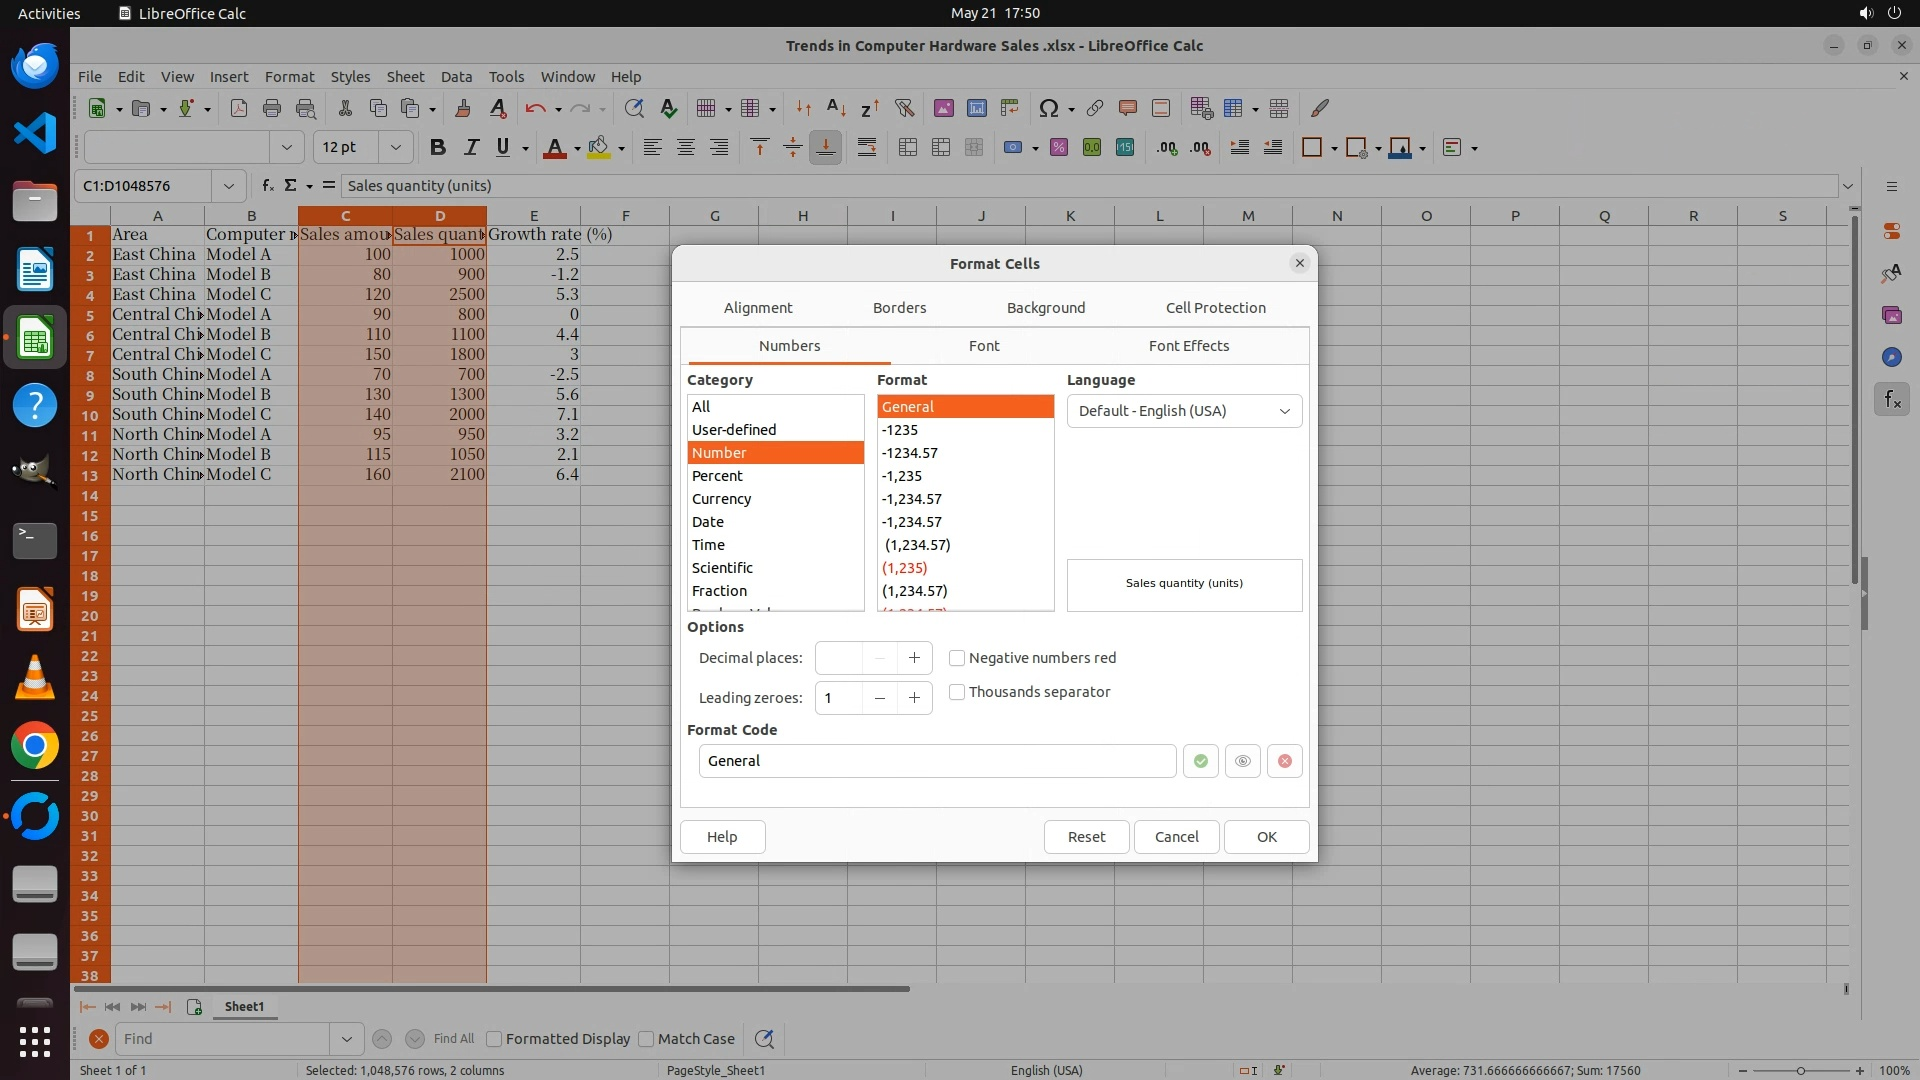Screen dimensions: 1920x1080
Task: Enable the Negative numbers red checkbox
Action: (x=957, y=658)
